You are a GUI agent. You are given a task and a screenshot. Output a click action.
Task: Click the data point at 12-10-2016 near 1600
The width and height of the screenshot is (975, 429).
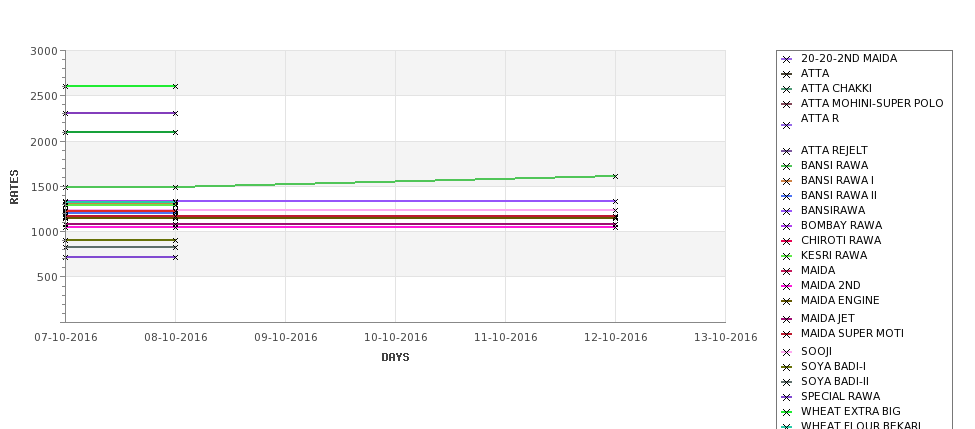click(x=616, y=177)
